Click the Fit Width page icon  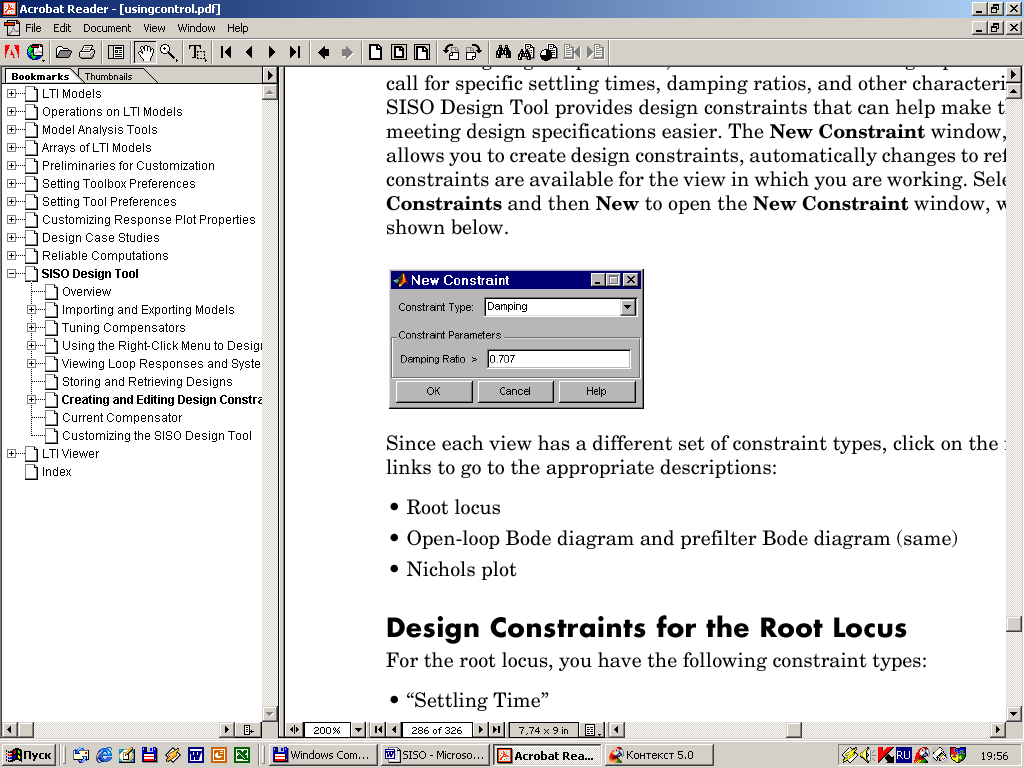423,52
